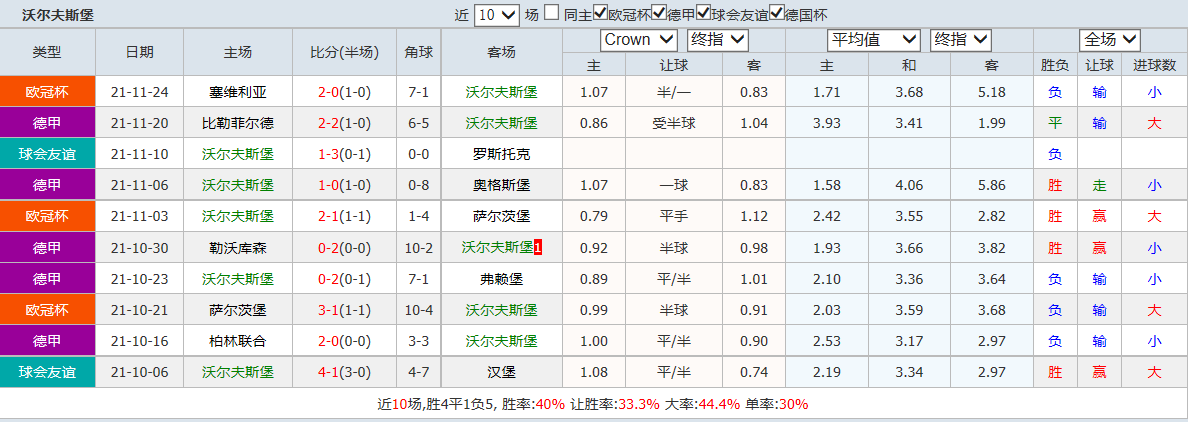Click the 走 handicap result in the 21-11-06 row
Viewport: 1190px width, 422px height.
tap(1100, 185)
